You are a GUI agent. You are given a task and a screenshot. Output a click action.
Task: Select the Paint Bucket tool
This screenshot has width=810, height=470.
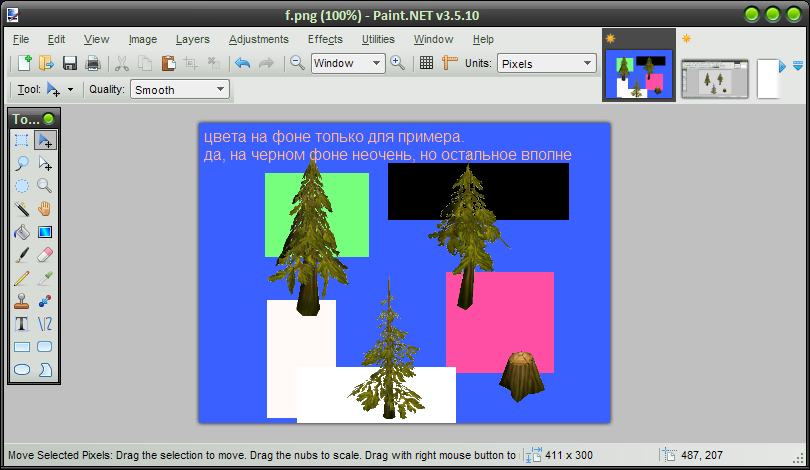tap(22, 232)
